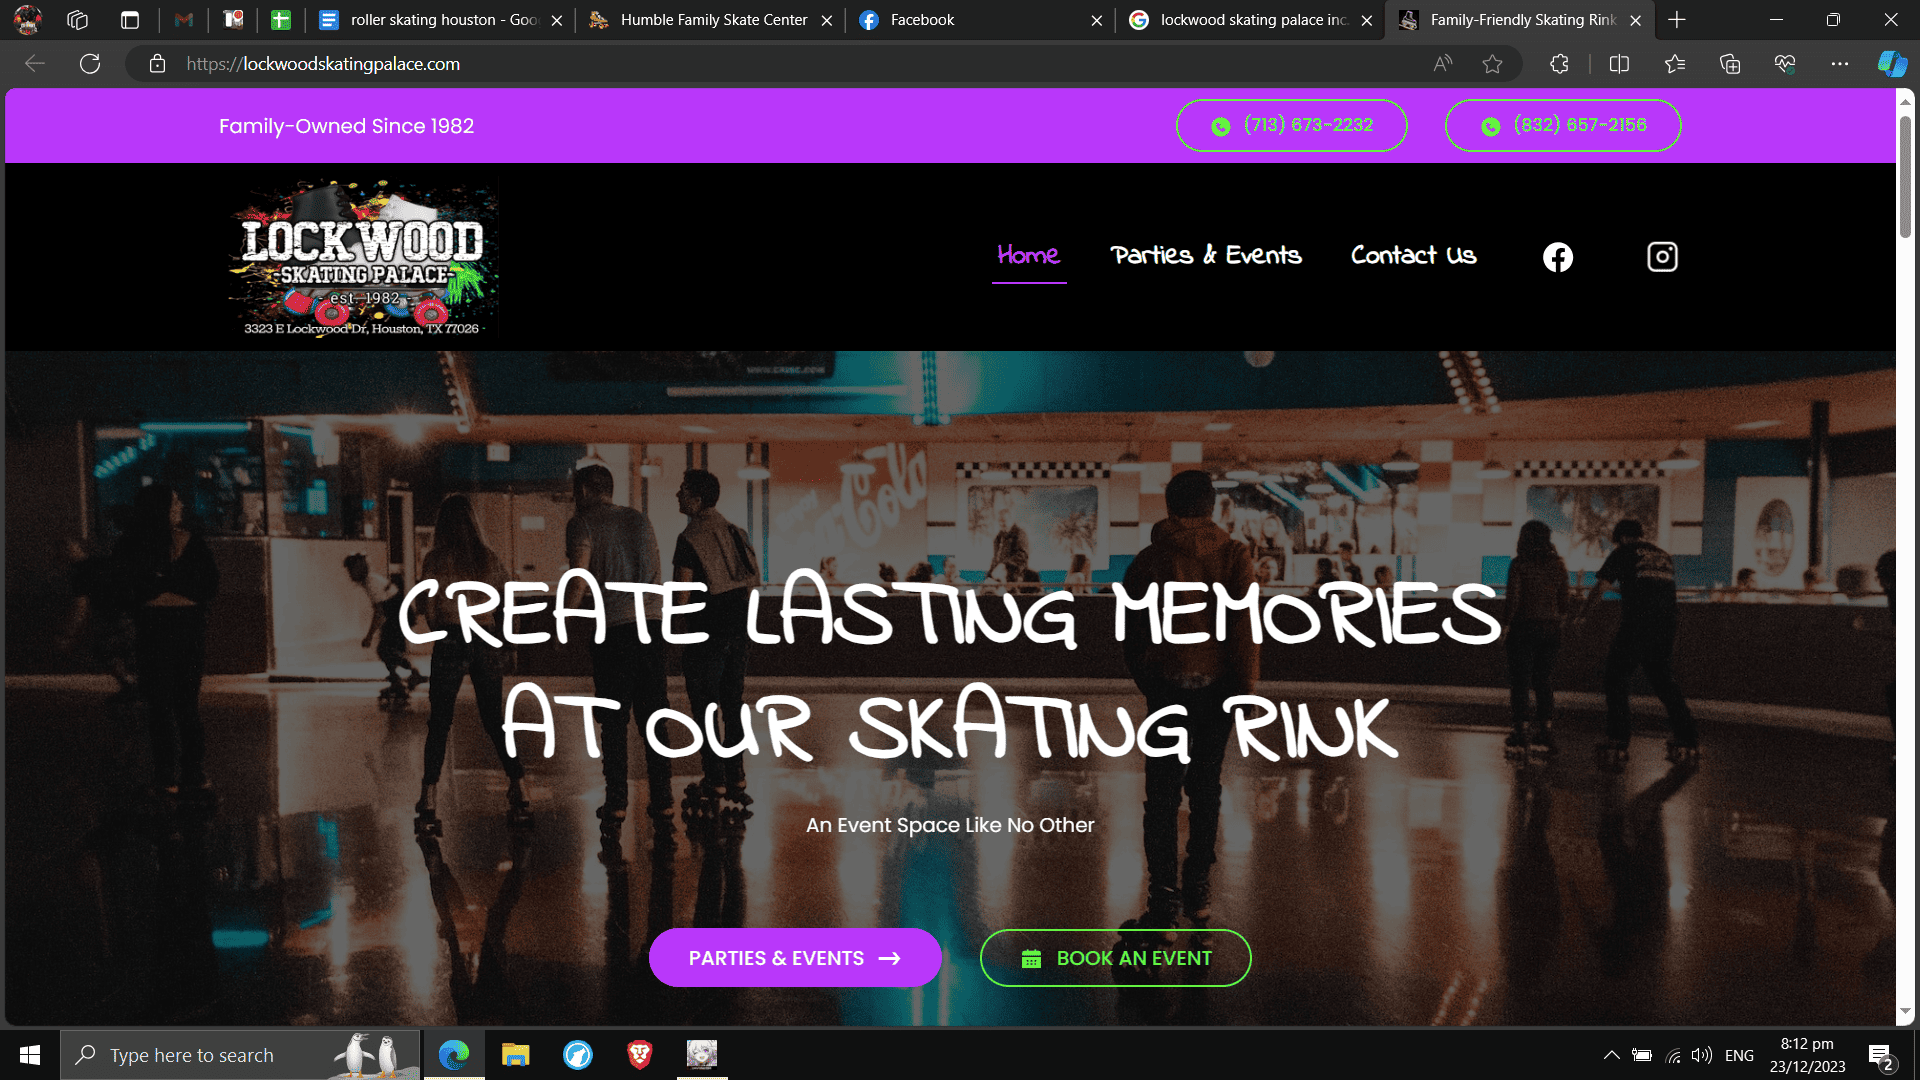Open the ENG language selector
Viewport: 1920px width, 1080px height.
tap(1740, 1054)
